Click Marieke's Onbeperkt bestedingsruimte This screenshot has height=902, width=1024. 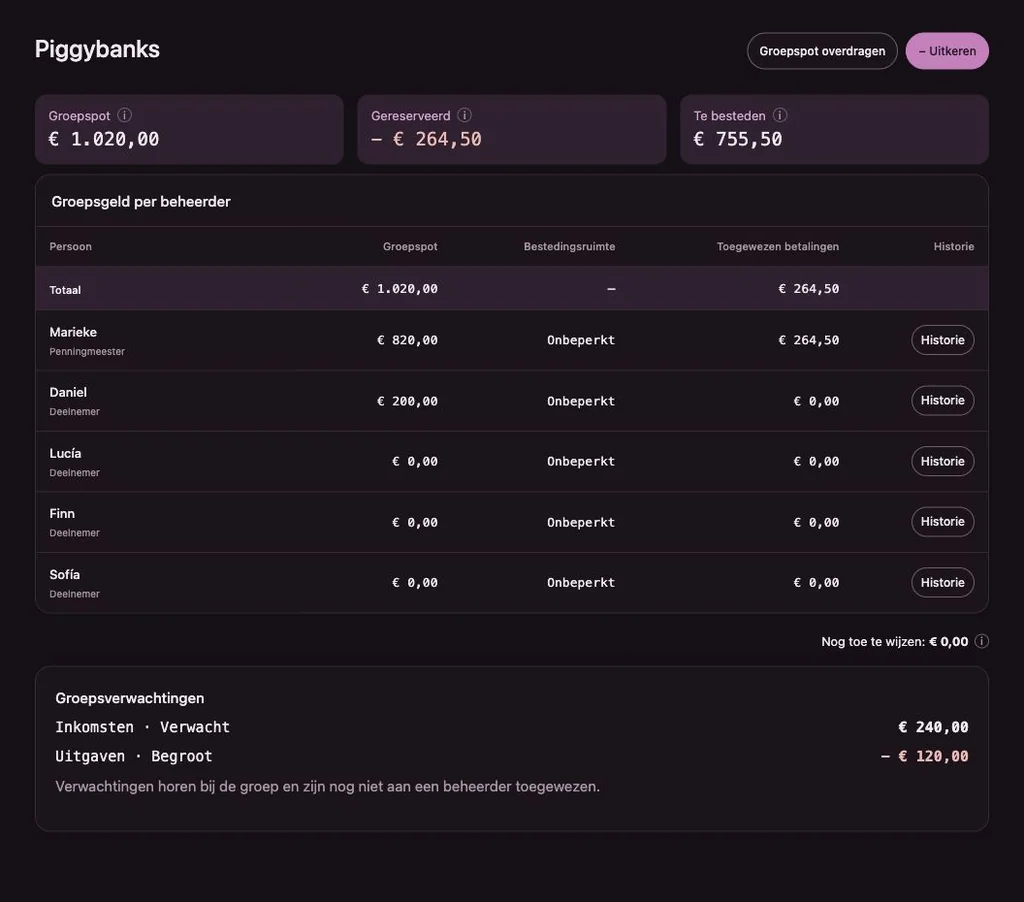581,340
